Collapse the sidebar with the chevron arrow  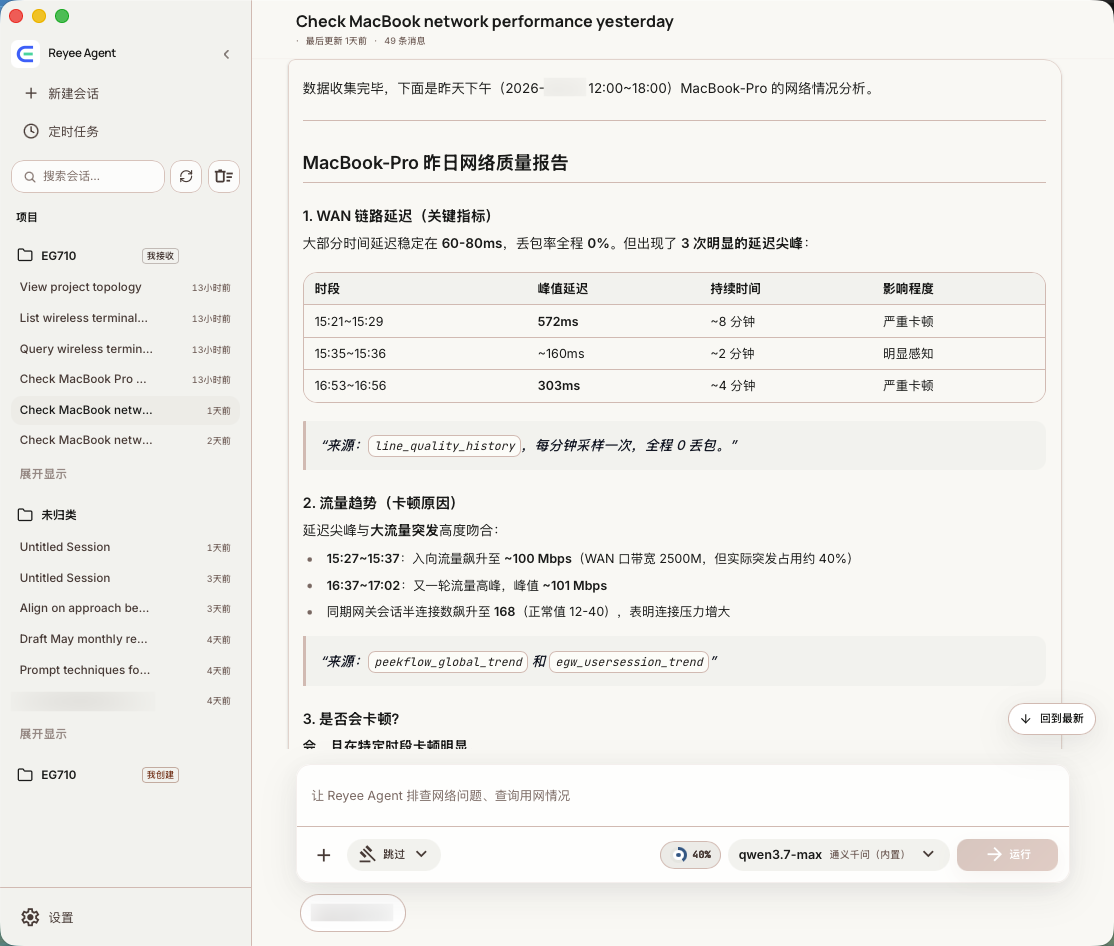click(x=226, y=54)
